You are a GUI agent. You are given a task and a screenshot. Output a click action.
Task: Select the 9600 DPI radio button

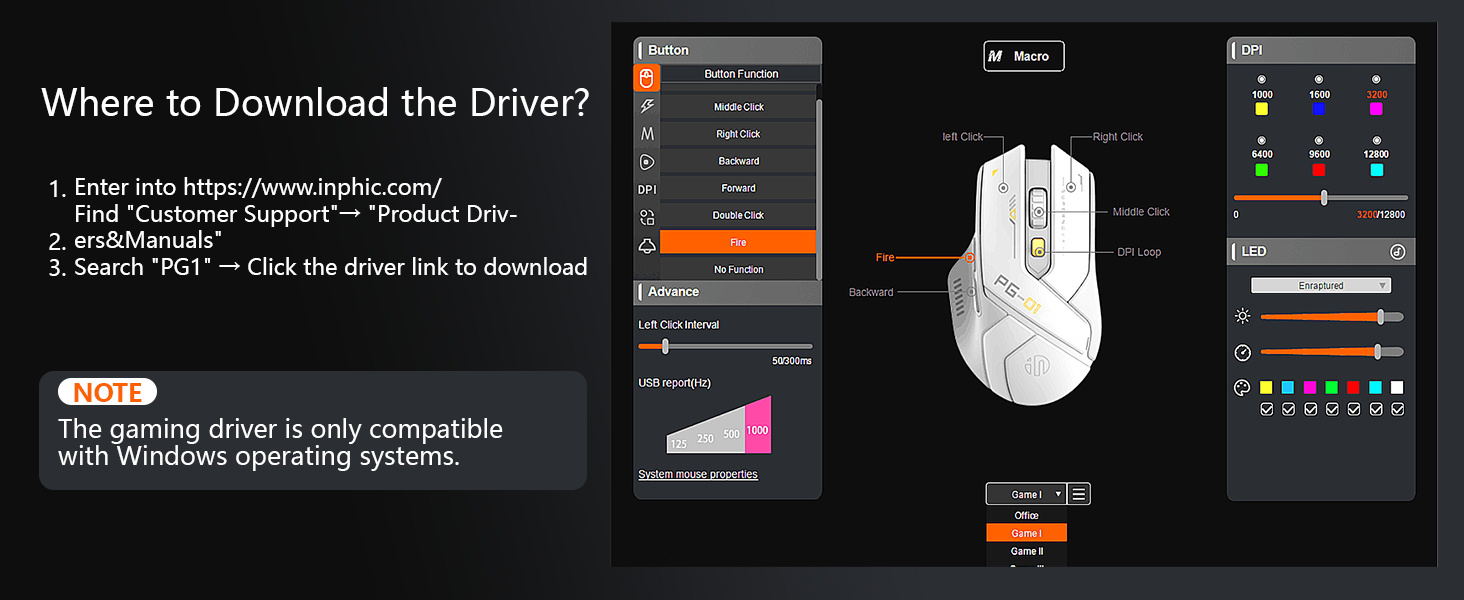(1319, 140)
